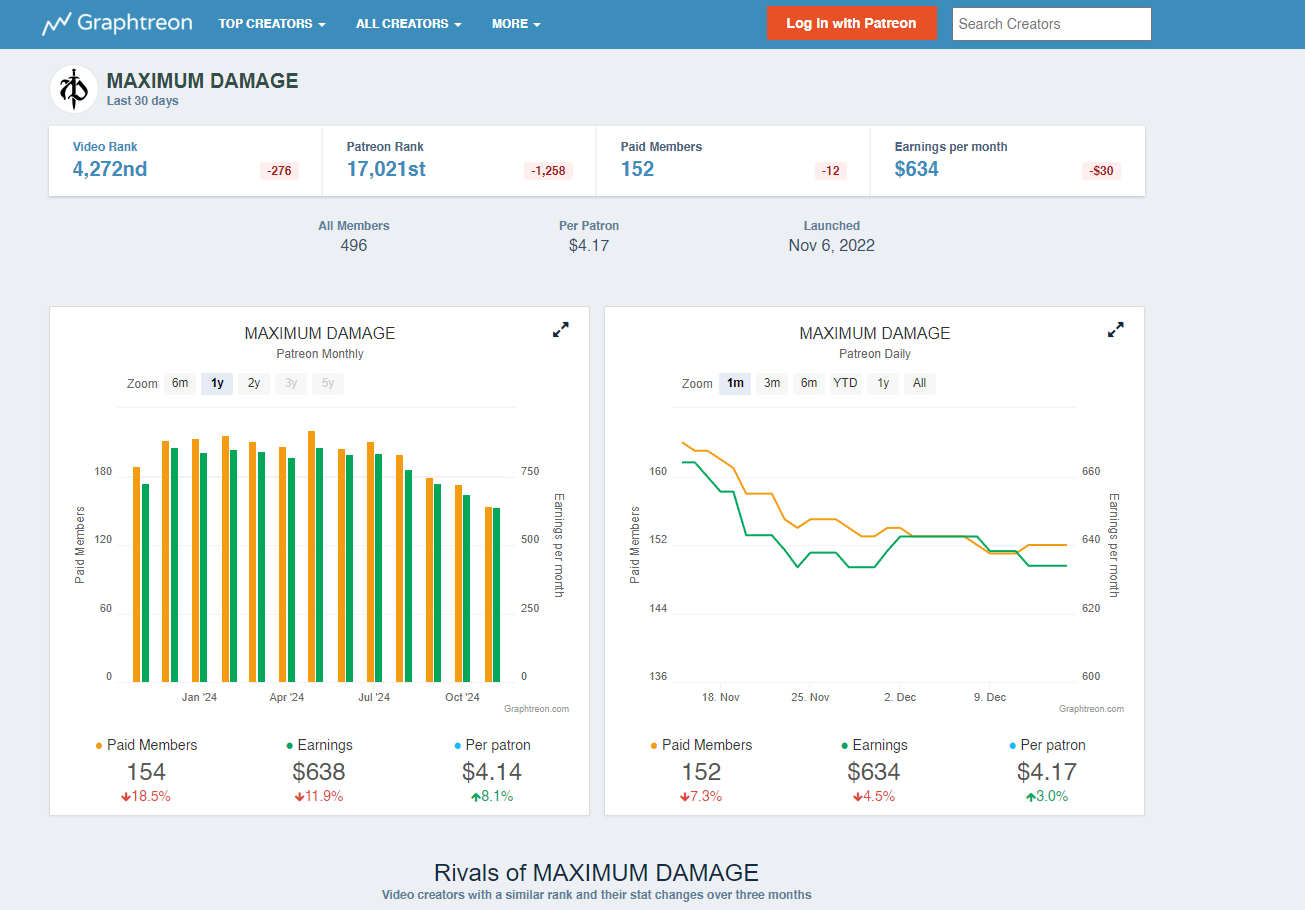This screenshot has width=1305, height=910.
Task: Click the MAXIMUM DAMAGE page title
Action: [202, 81]
